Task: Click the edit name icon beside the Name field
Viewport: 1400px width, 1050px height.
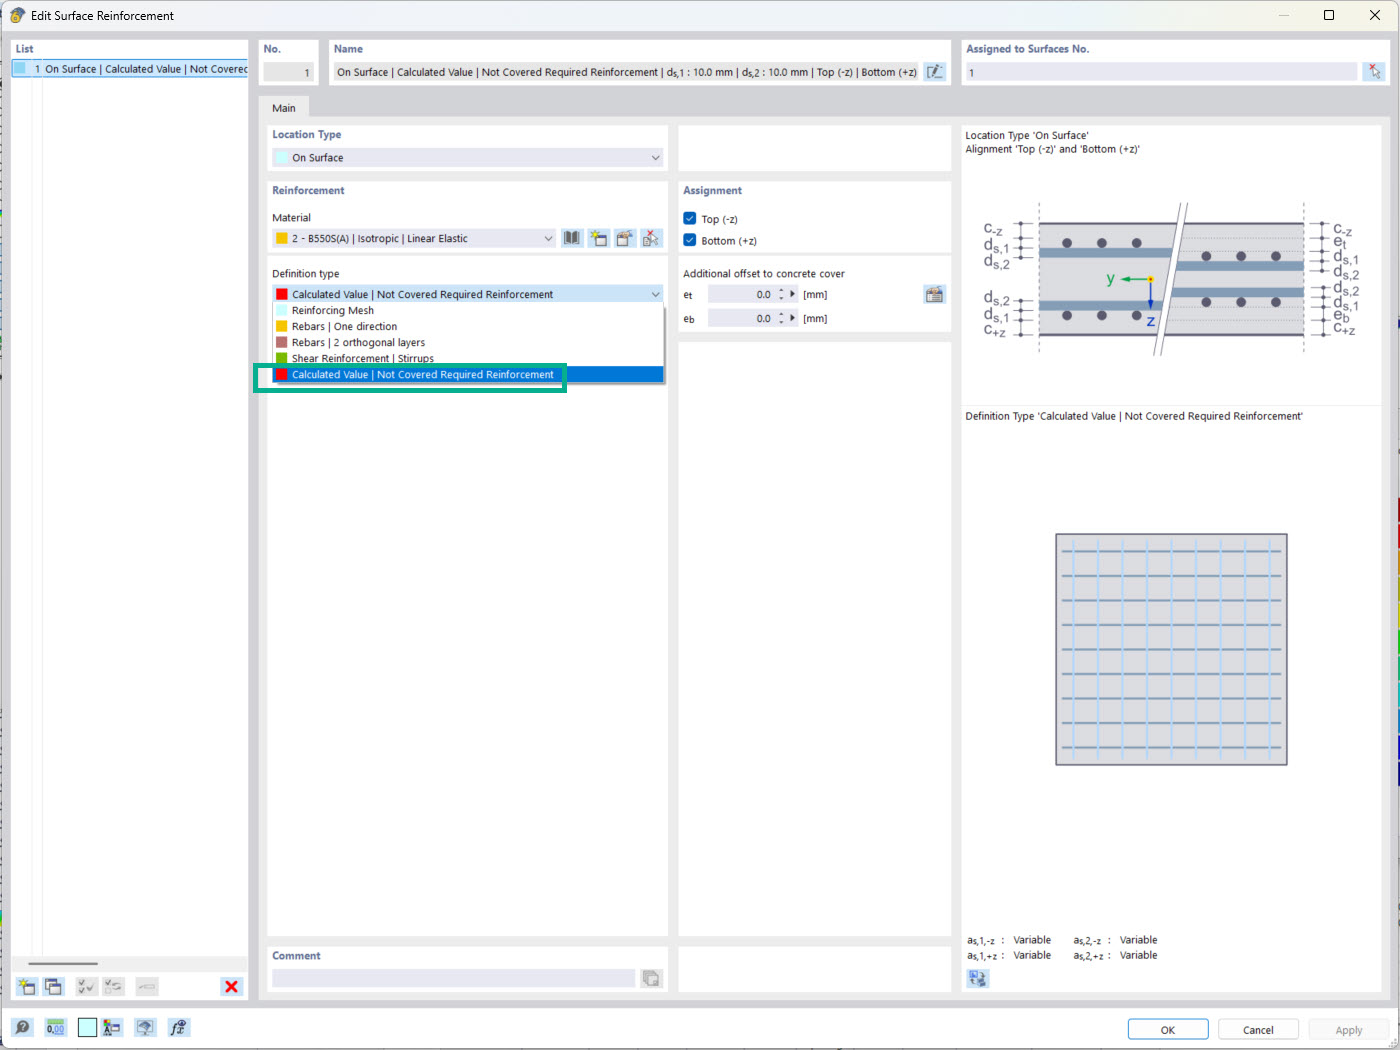Action: click(934, 72)
